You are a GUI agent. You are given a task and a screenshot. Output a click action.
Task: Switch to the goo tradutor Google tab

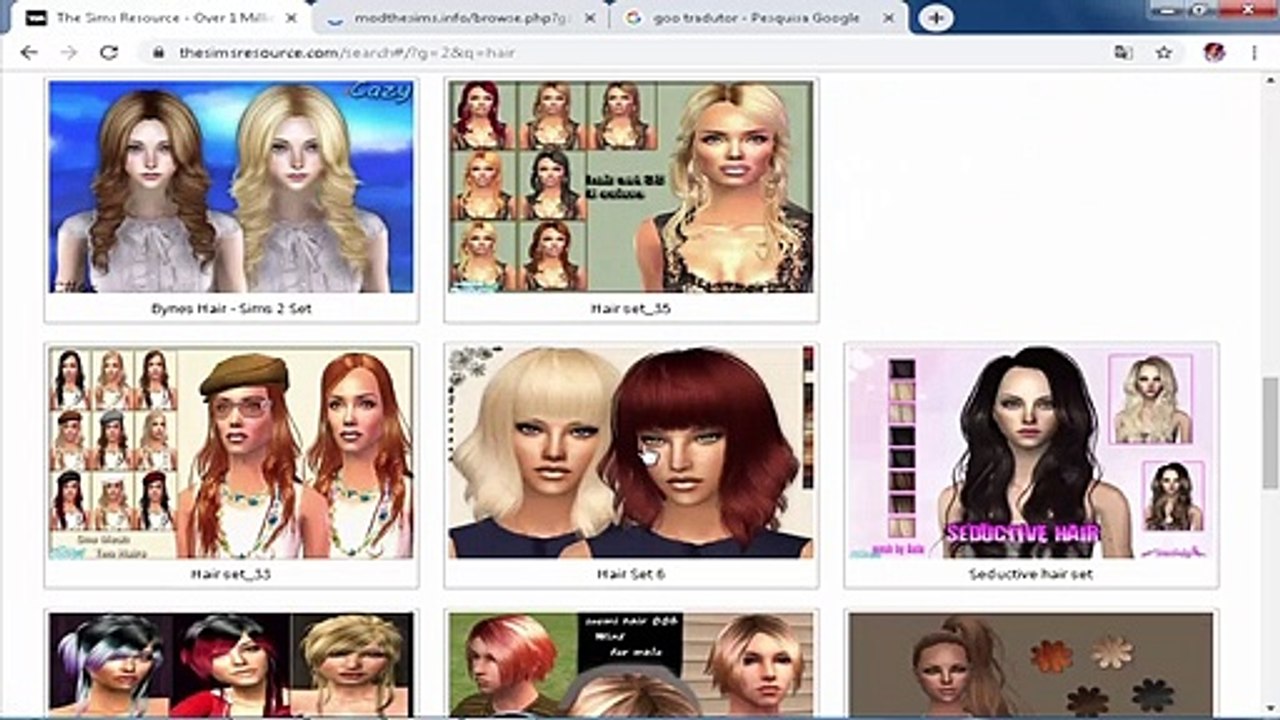click(x=760, y=18)
